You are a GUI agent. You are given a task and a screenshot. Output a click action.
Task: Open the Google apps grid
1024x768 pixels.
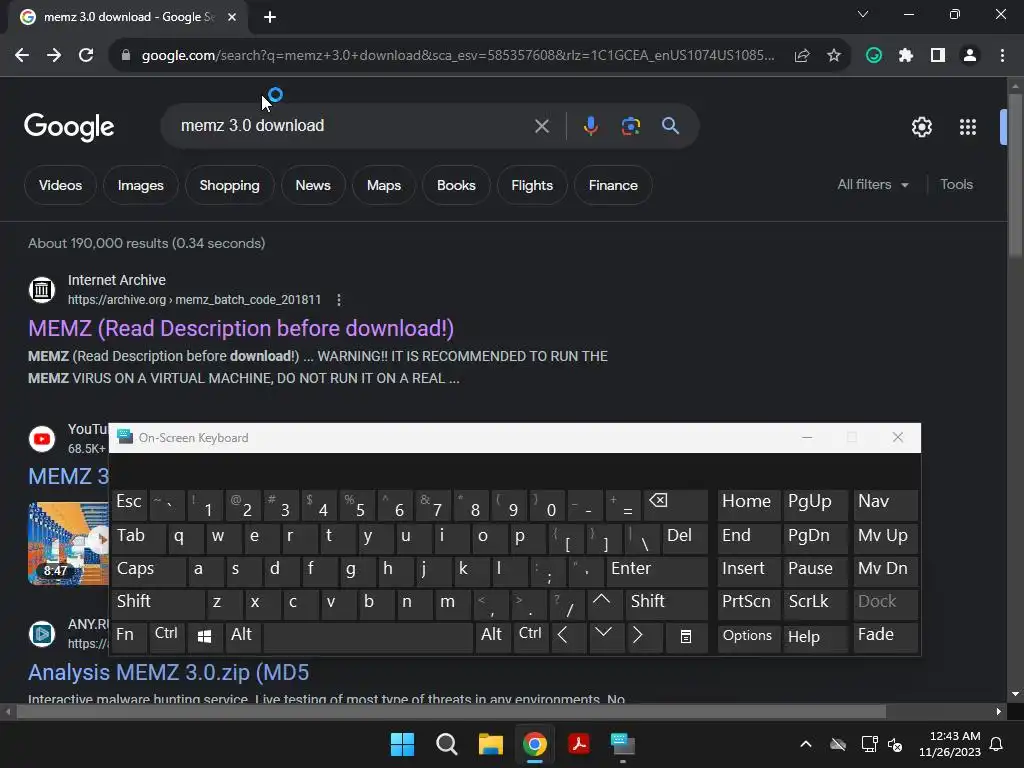[968, 127]
